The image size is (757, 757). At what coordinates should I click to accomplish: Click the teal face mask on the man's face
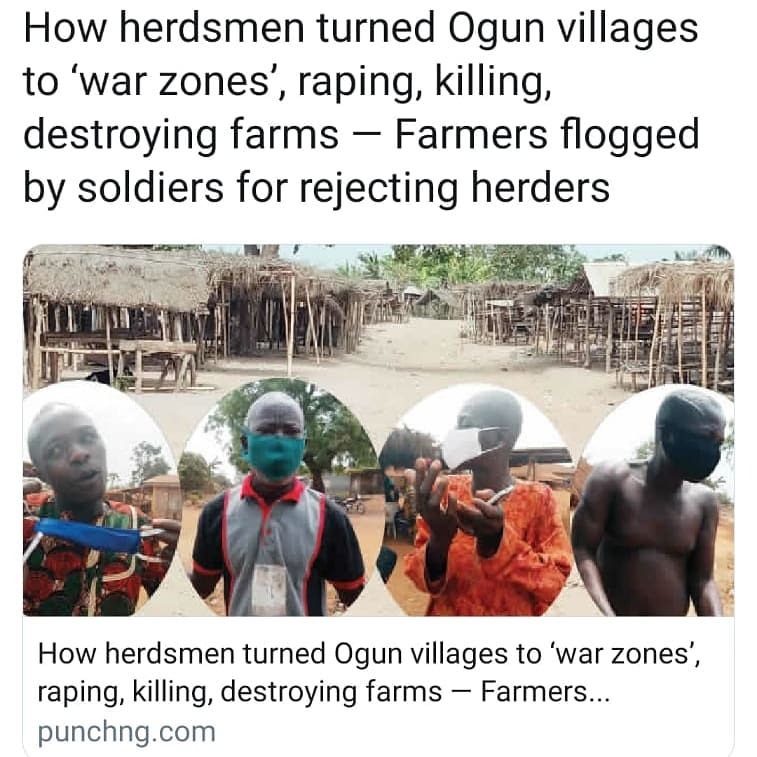(x=275, y=456)
